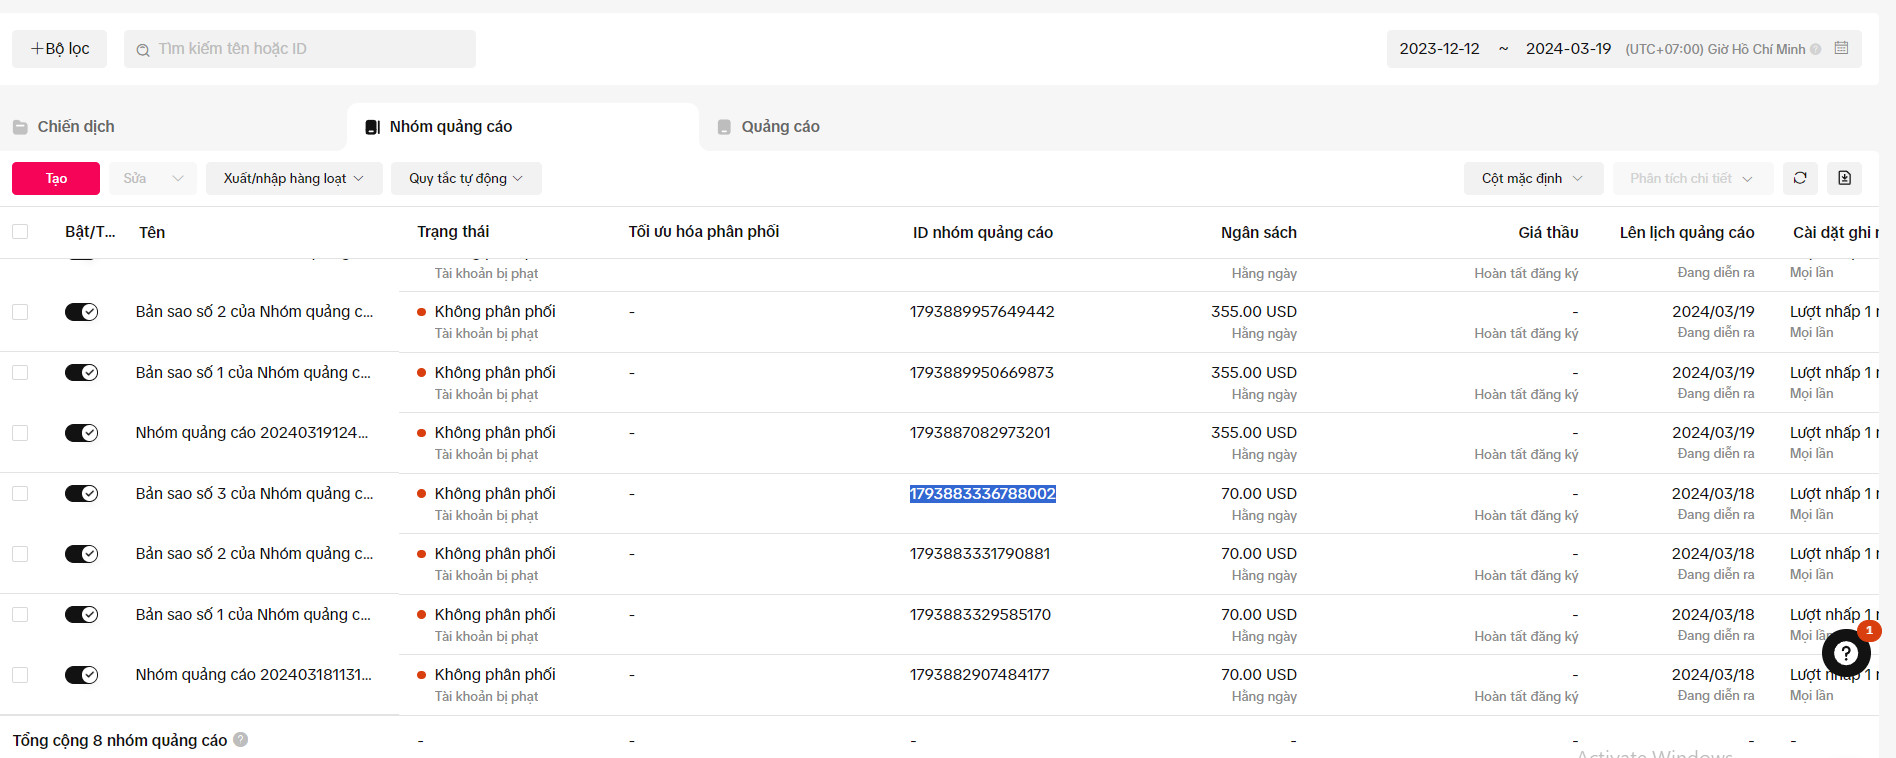Viewport: 1896px width, 758px height.
Task: Open the Sửa dropdown
Action: 153,178
